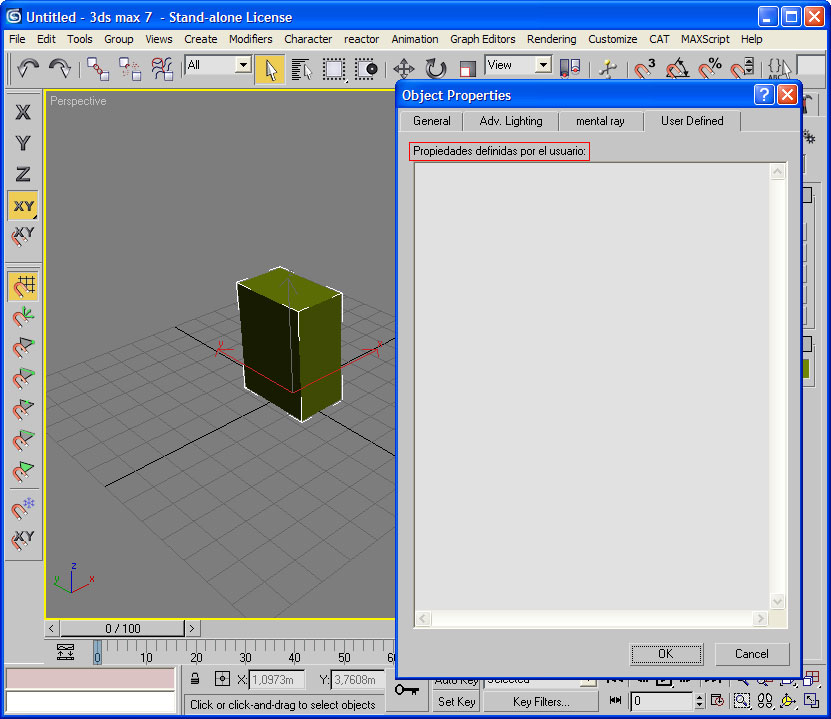Viewport: 831px width, 719px height.
Task: Open the Graph Editors menu
Action: 482,39
